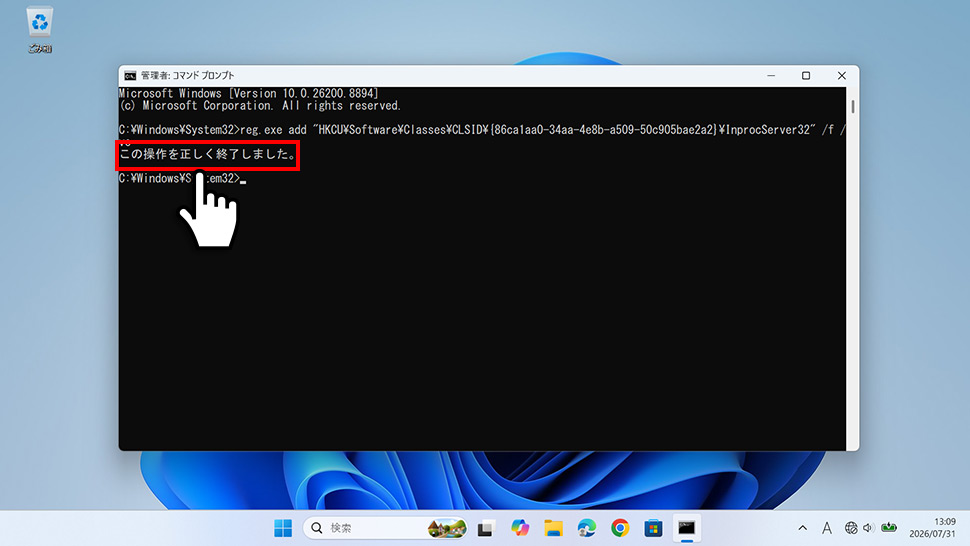Click the 'Microsoft Windows [Version 10.0.26200.8894]' line
This screenshot has width=970, height=546.
coord(248,93)
